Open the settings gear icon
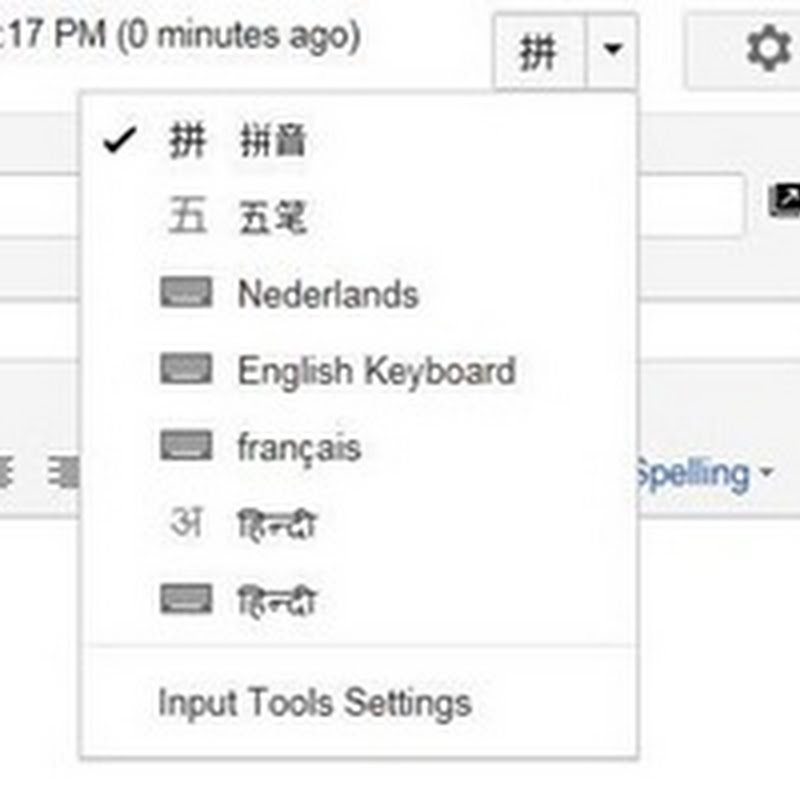The height and width of the screenshot is (800, 800). (x=767, y=50)
